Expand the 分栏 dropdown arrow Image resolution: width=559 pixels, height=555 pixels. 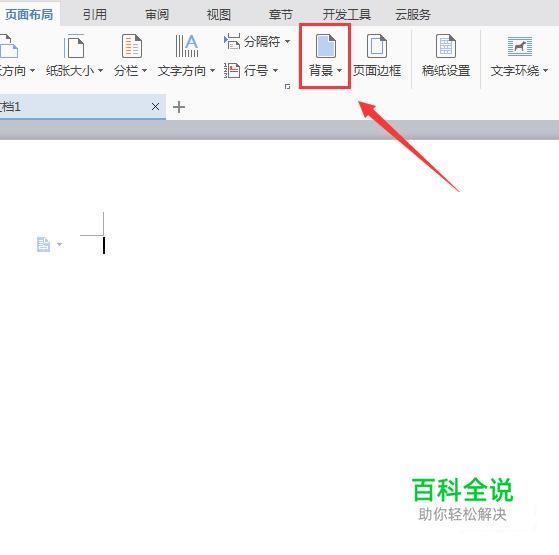144,71
